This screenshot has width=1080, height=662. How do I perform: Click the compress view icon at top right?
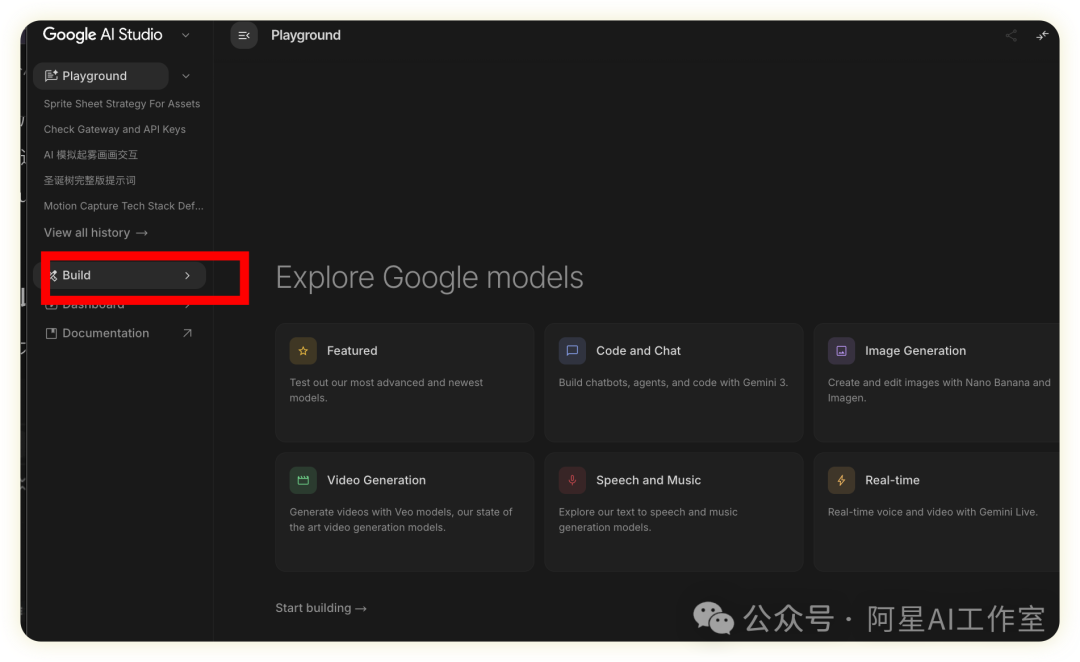[1042, 35]
